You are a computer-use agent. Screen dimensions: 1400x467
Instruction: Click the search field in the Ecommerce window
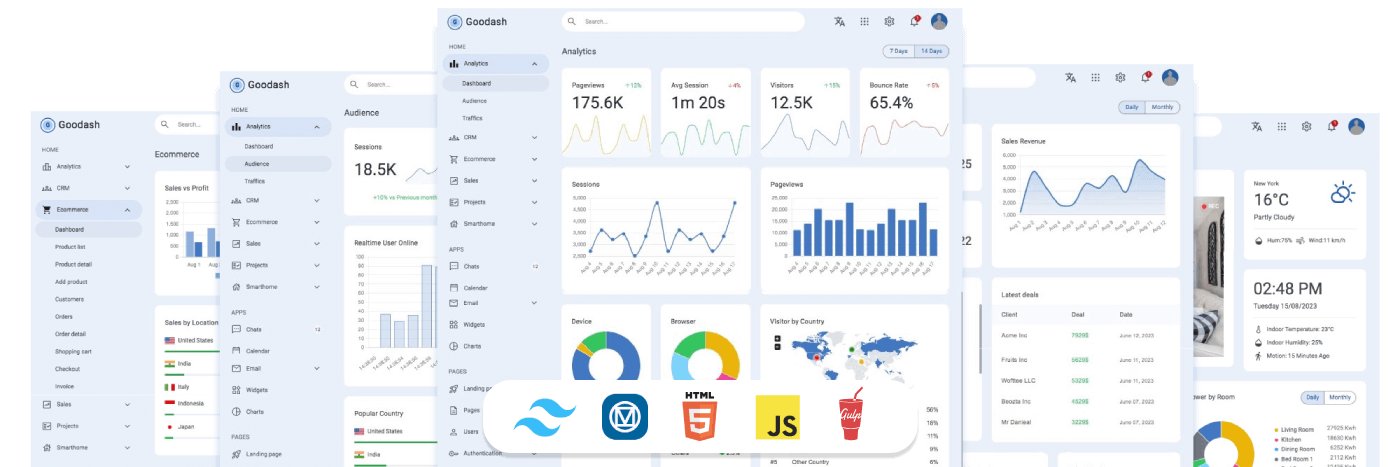[x=185, y=125]
